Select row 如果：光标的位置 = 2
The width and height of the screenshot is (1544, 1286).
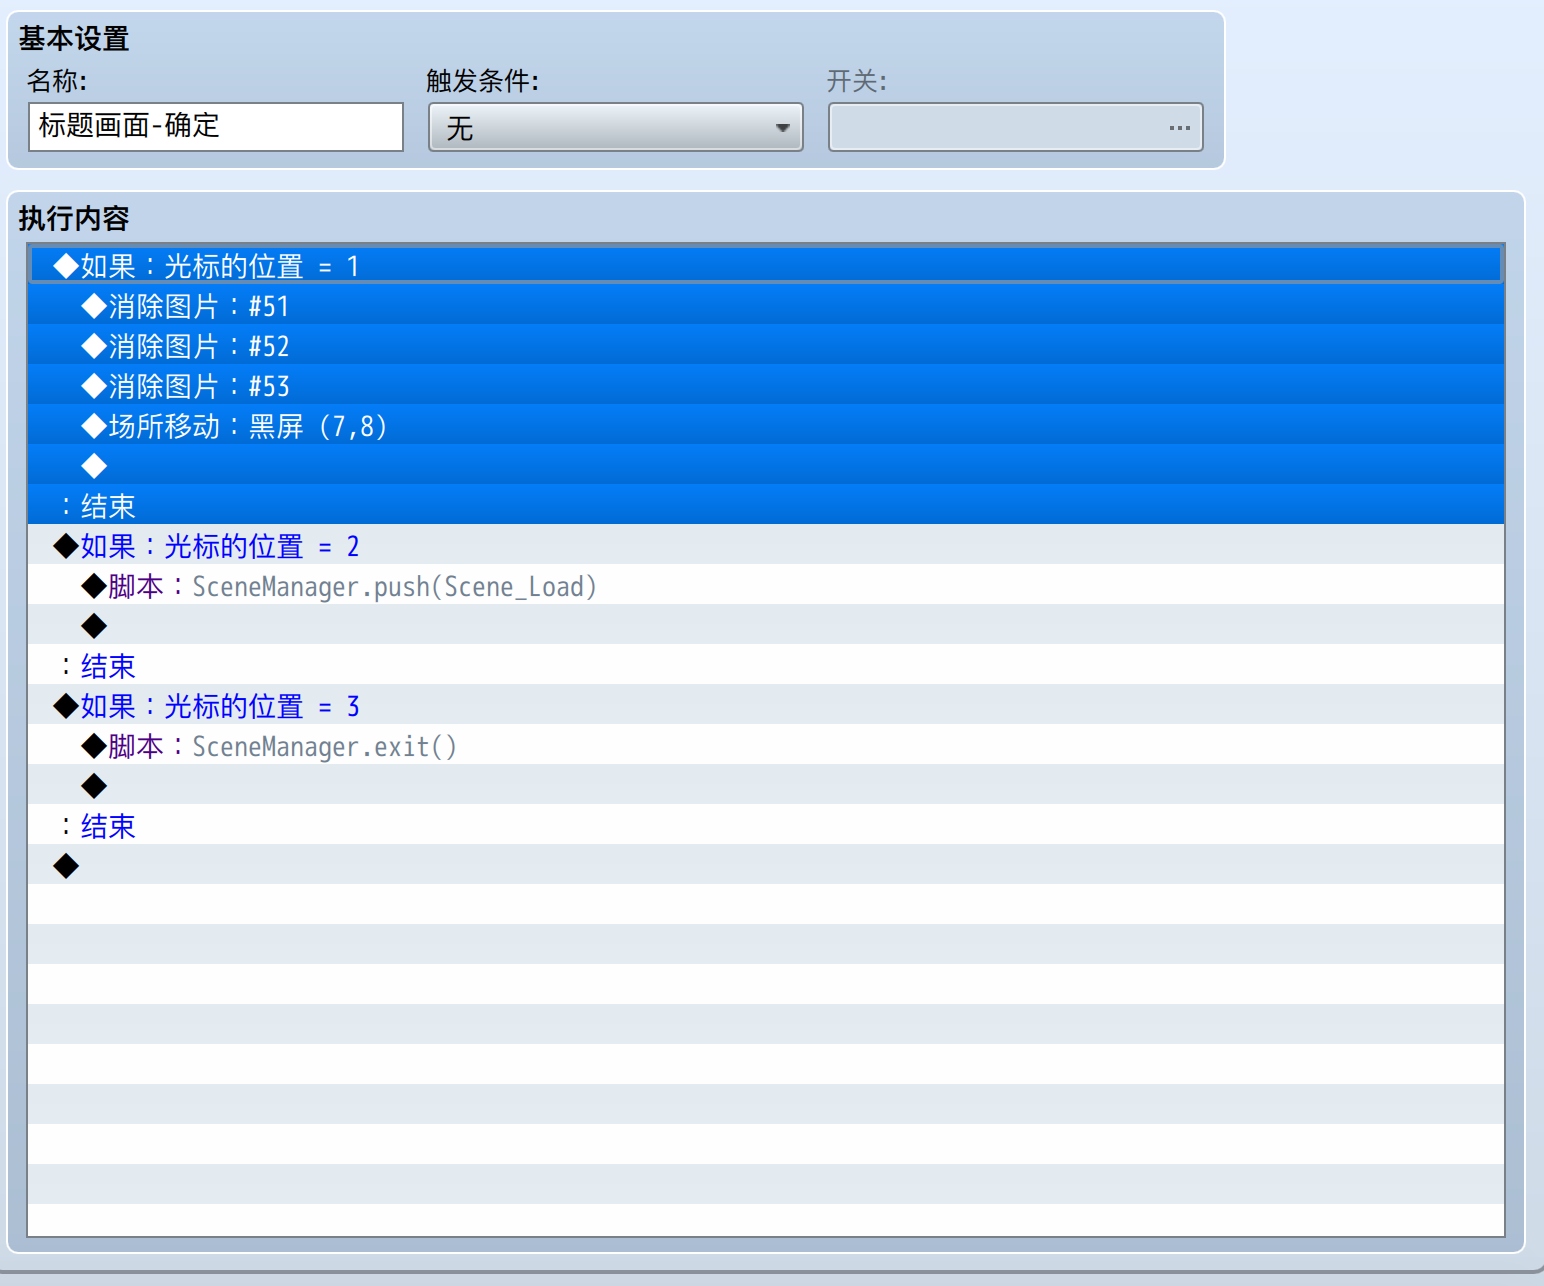(x=766, y=545)
